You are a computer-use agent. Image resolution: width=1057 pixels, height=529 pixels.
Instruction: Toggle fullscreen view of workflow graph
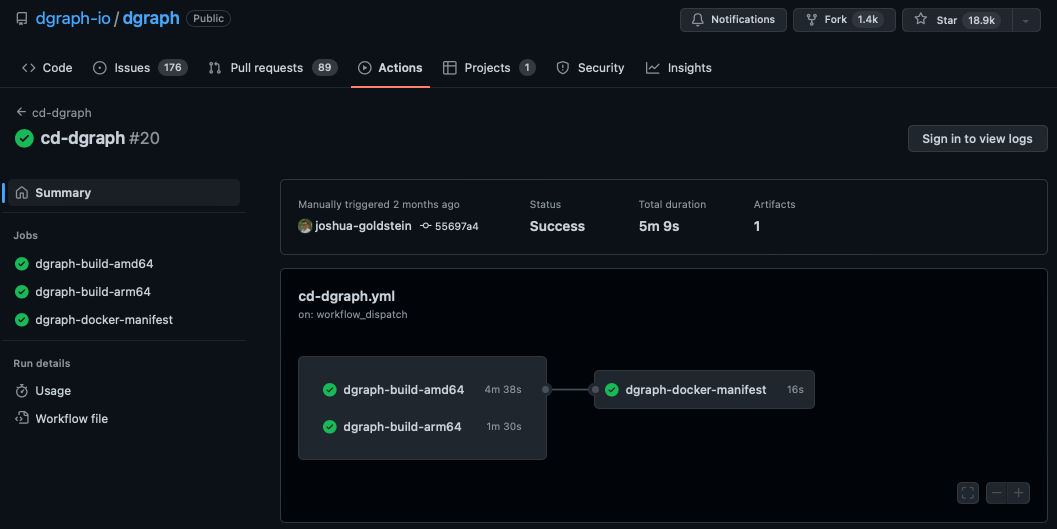point(968,493)
